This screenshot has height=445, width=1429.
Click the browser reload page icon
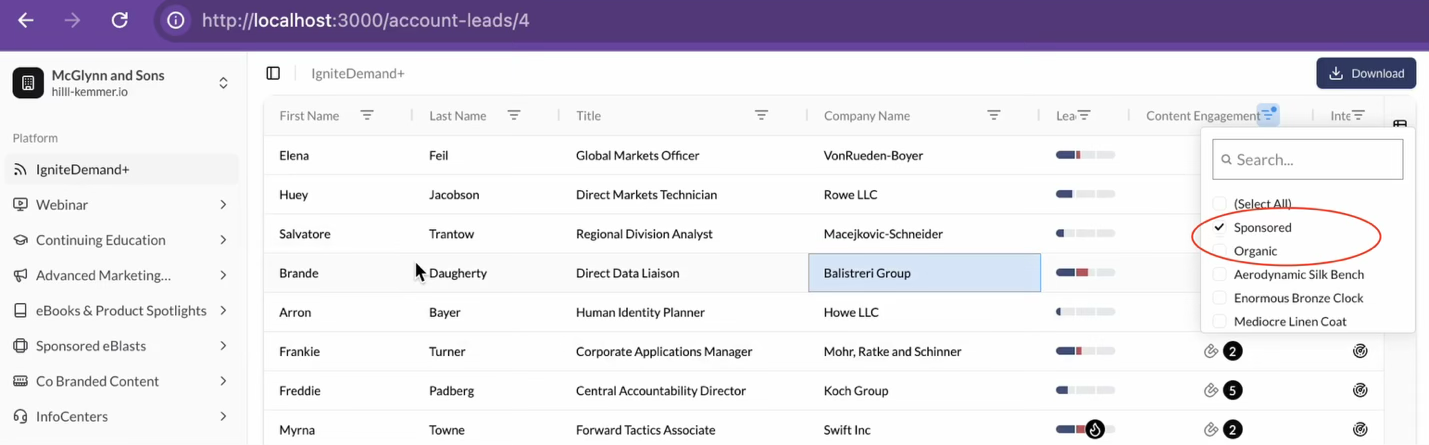(x=120, y=20)
